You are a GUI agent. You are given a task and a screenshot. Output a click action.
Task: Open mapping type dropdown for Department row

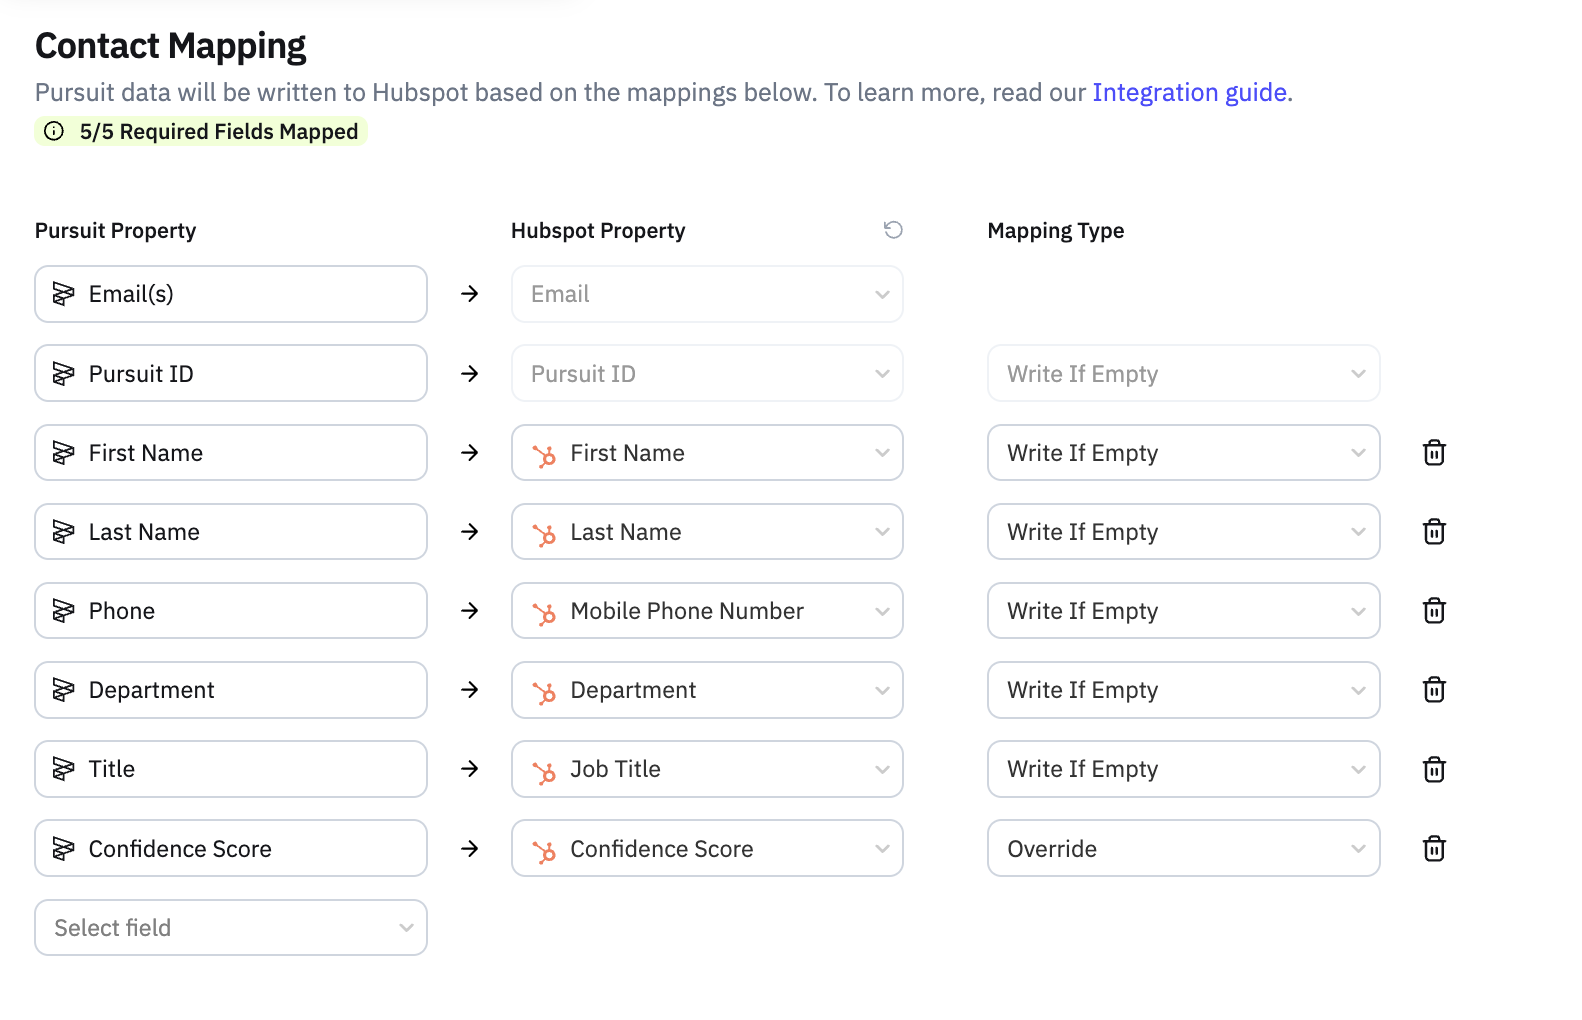pos(1184,690)
